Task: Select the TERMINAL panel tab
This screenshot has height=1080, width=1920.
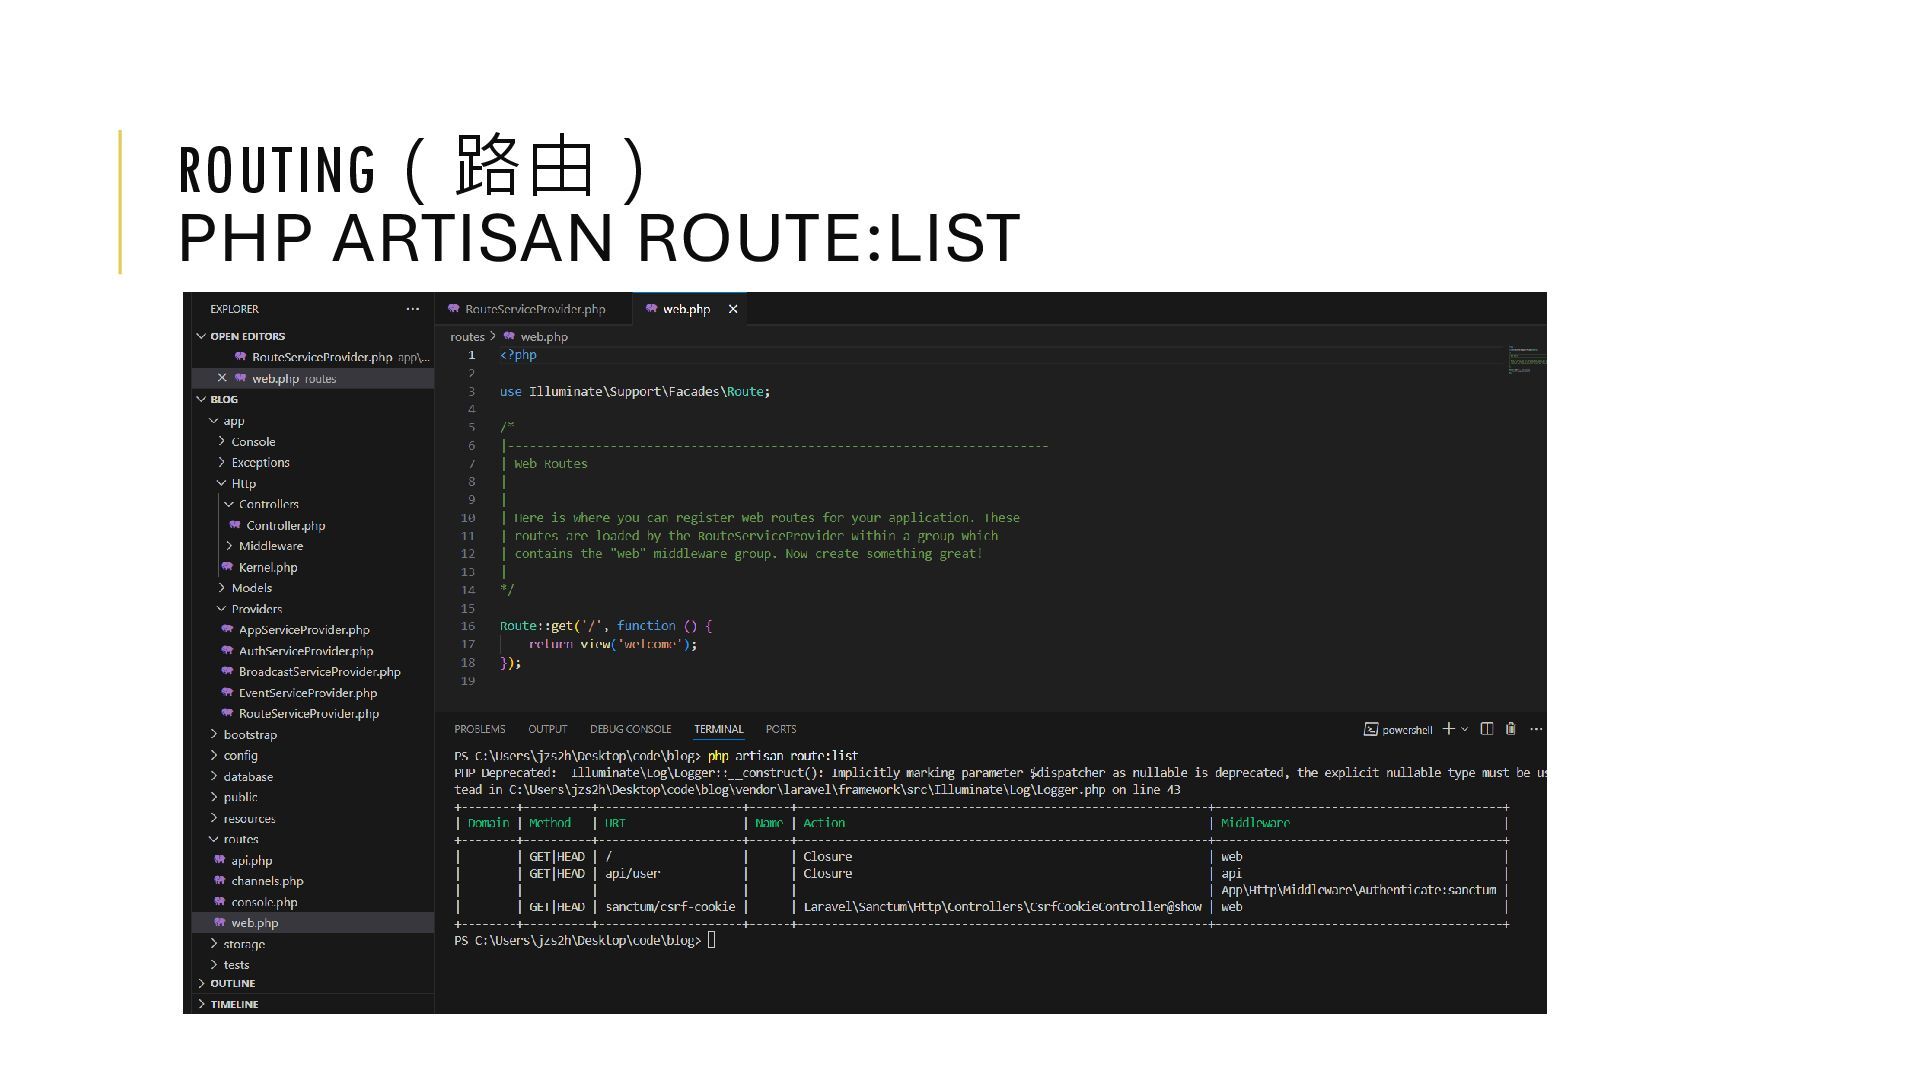Action: pos(719,729)
